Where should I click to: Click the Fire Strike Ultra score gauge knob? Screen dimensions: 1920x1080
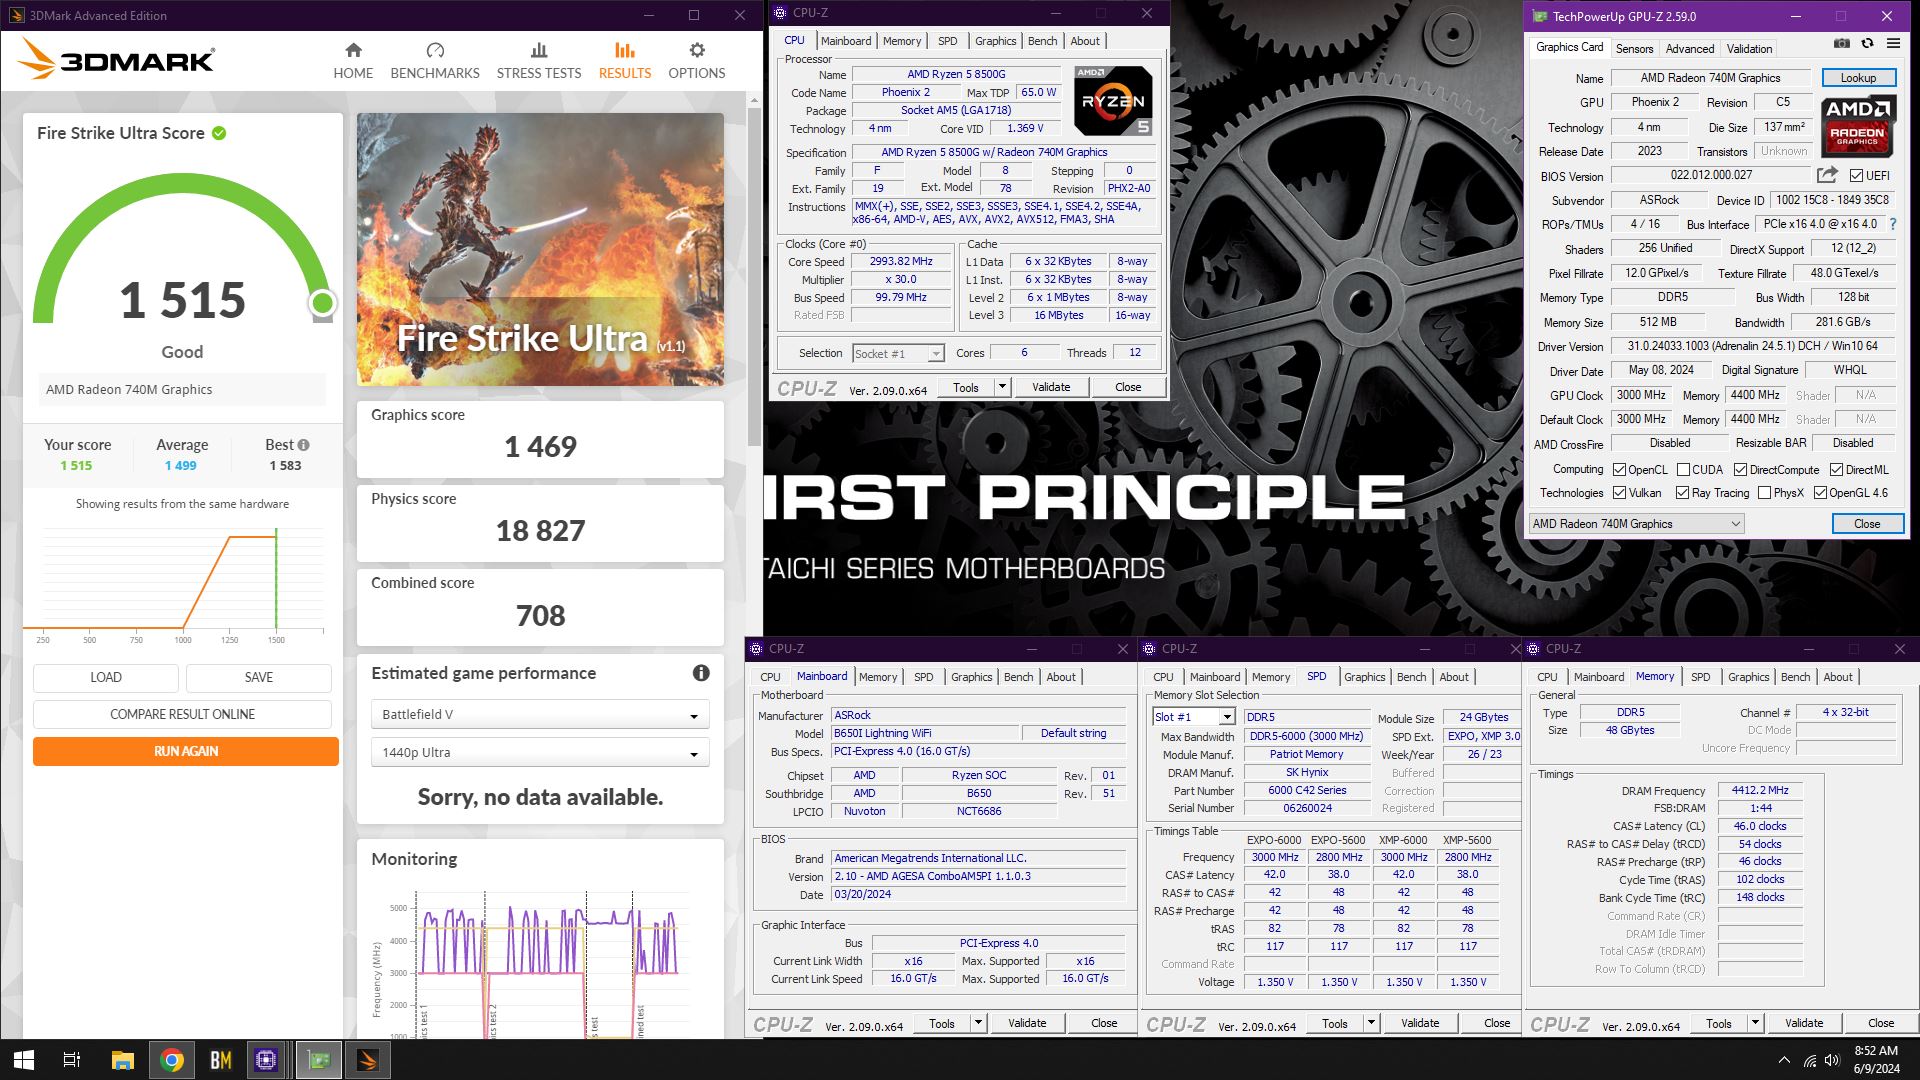pos(322,302)
